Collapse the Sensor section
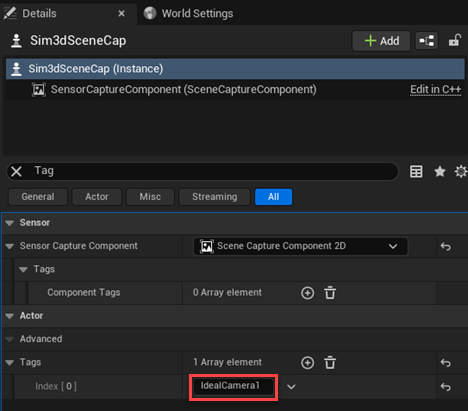Viewport: 468px width, 411px height. (x=10, y=223)
